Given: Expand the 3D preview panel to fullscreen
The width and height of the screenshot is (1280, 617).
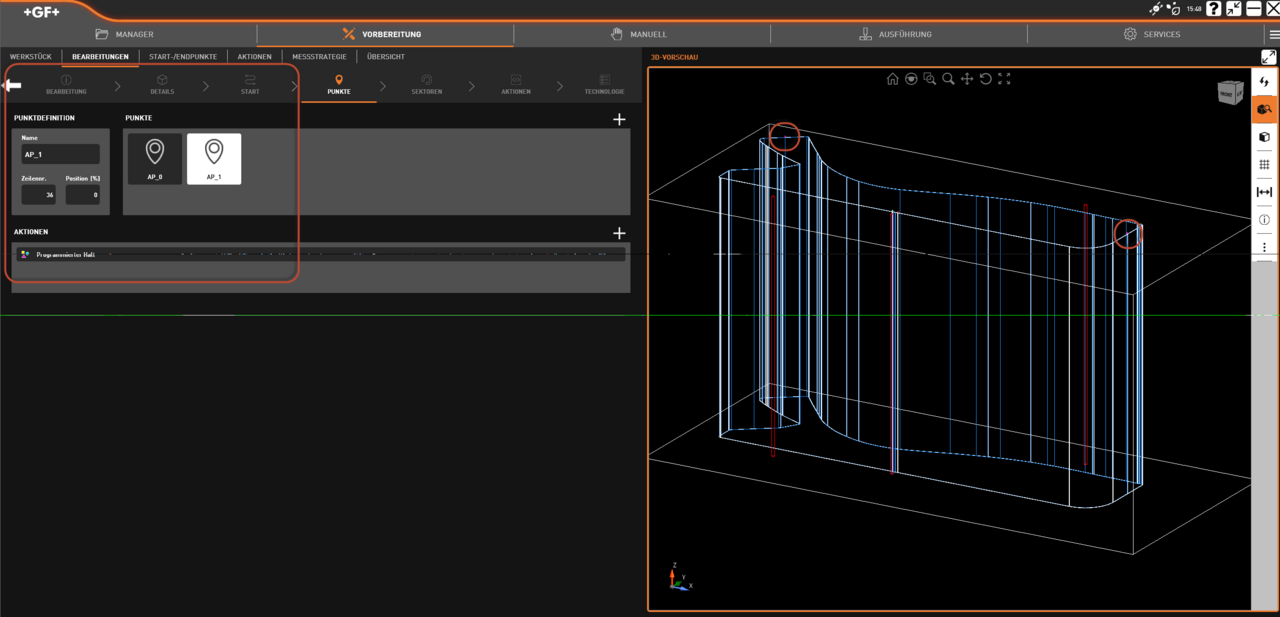Looking at the screenshot, I should [1268, 57].
